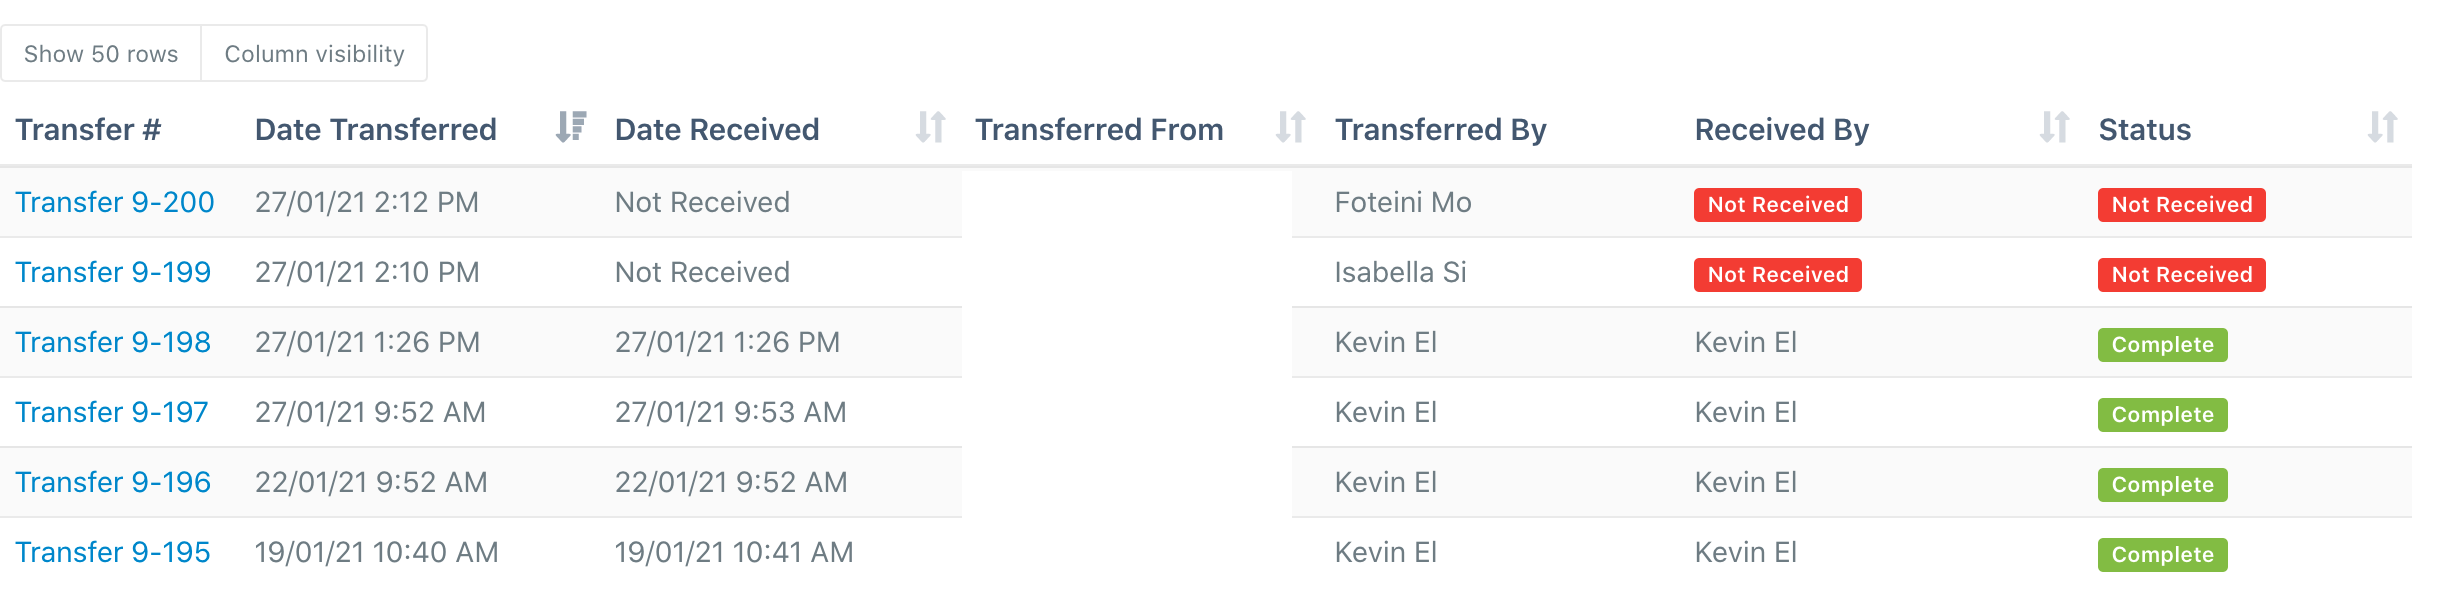Image resolution: width=2440 pixels, height=590 pixels.
Task: Click the Status column sort icon
Action: click(2383, 127)
